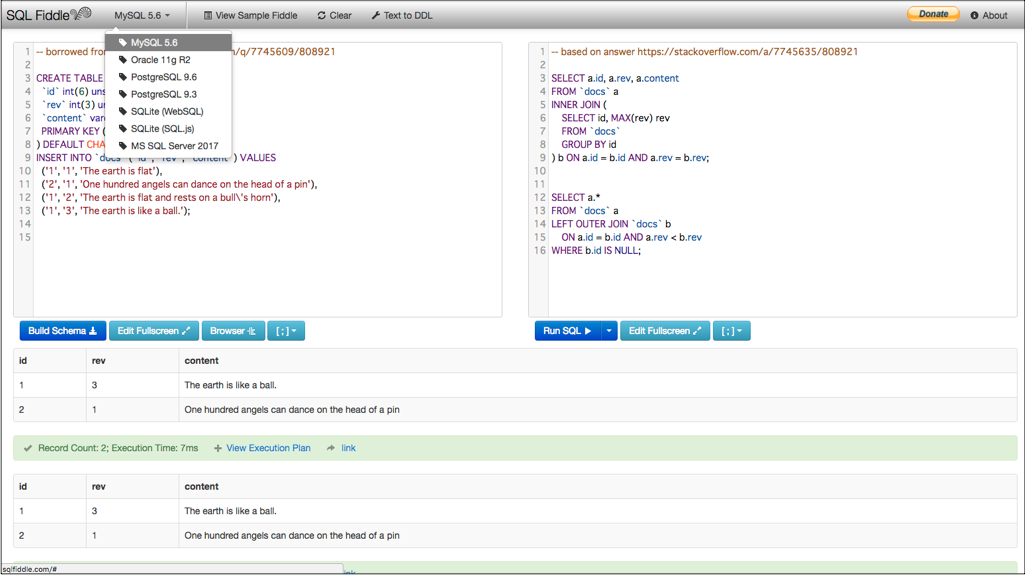This screenshot has height=575, width=1025.
Task: Click Edit Fullscreen under query editor
Action: coord(665,331)
